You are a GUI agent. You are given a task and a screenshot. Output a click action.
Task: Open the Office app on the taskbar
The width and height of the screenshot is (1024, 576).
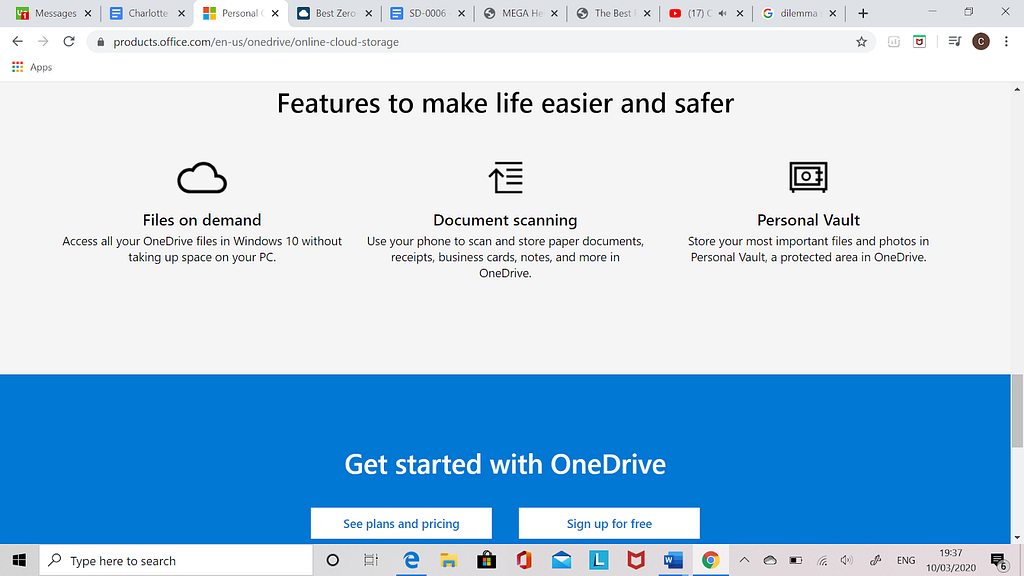pyautogui.click(x=524, y=560)
